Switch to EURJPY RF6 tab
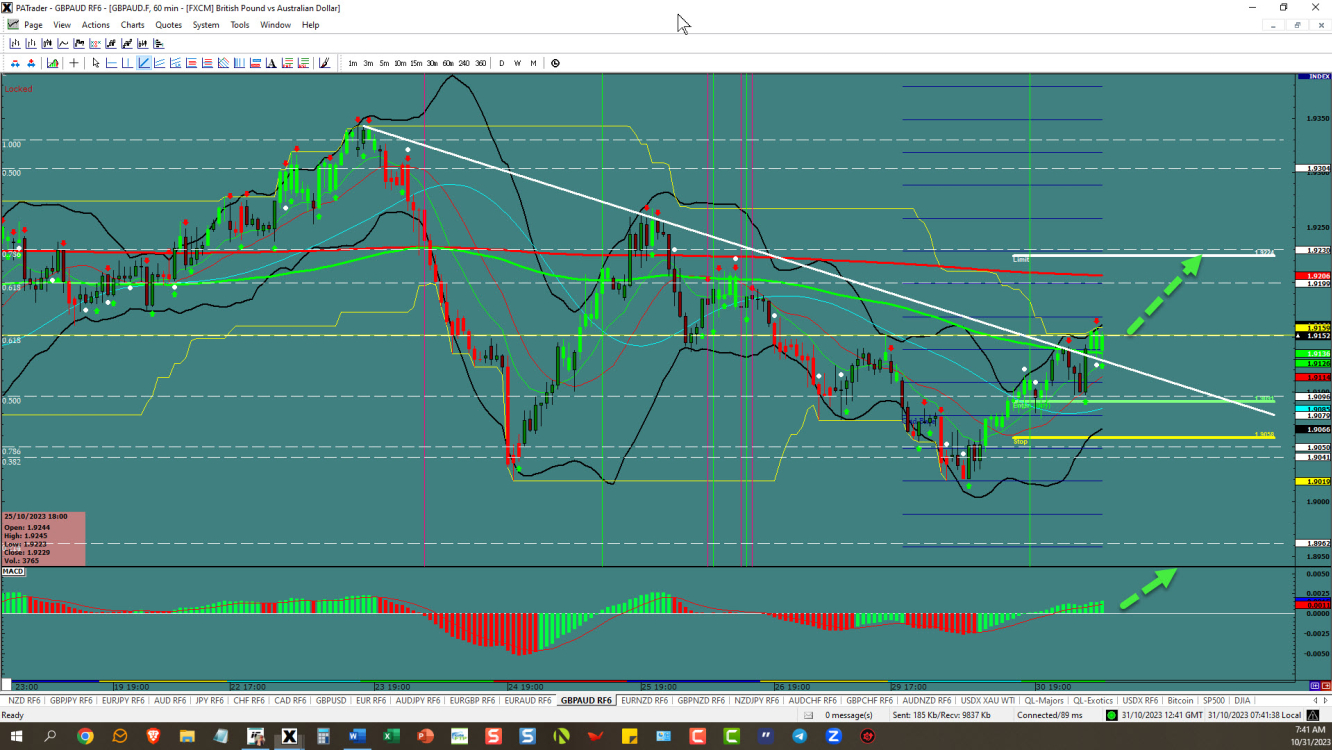Image resolution: width=1332 pixels, height=750 pixels. pyautogui.click(x=123, y=700)
